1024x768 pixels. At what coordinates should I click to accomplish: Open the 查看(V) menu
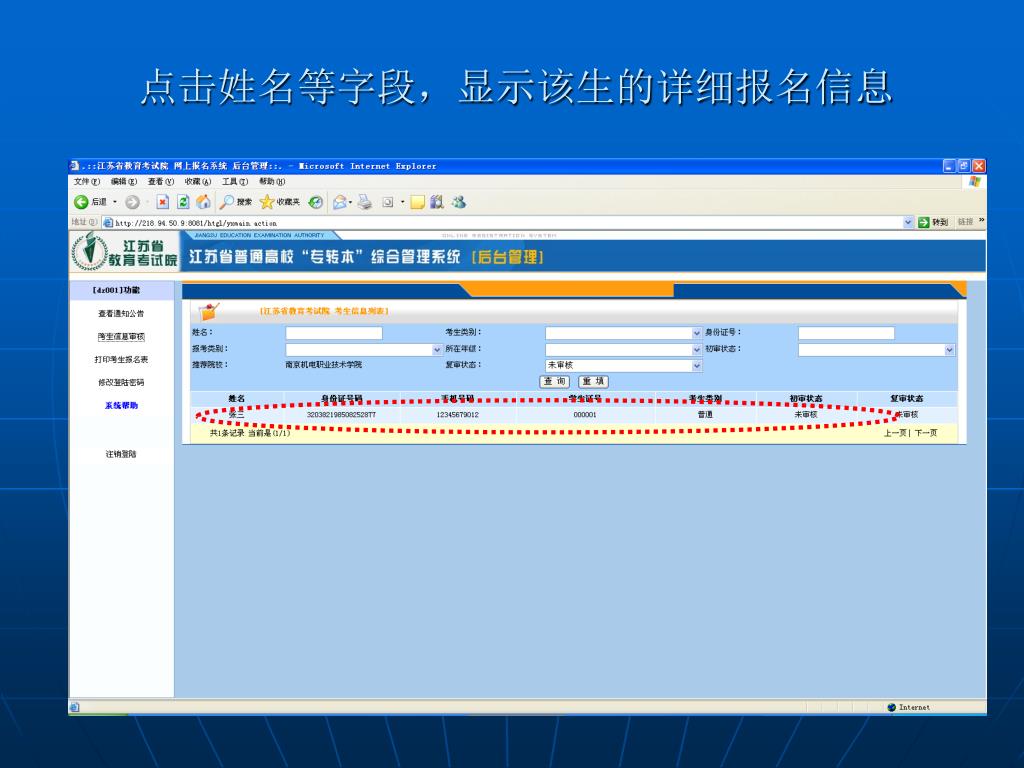161,182
